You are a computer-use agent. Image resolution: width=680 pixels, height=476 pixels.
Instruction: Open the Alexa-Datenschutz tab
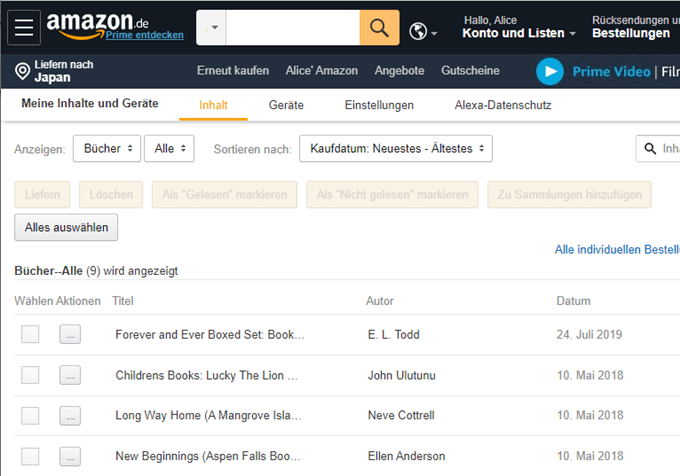[x=503, y=105]
